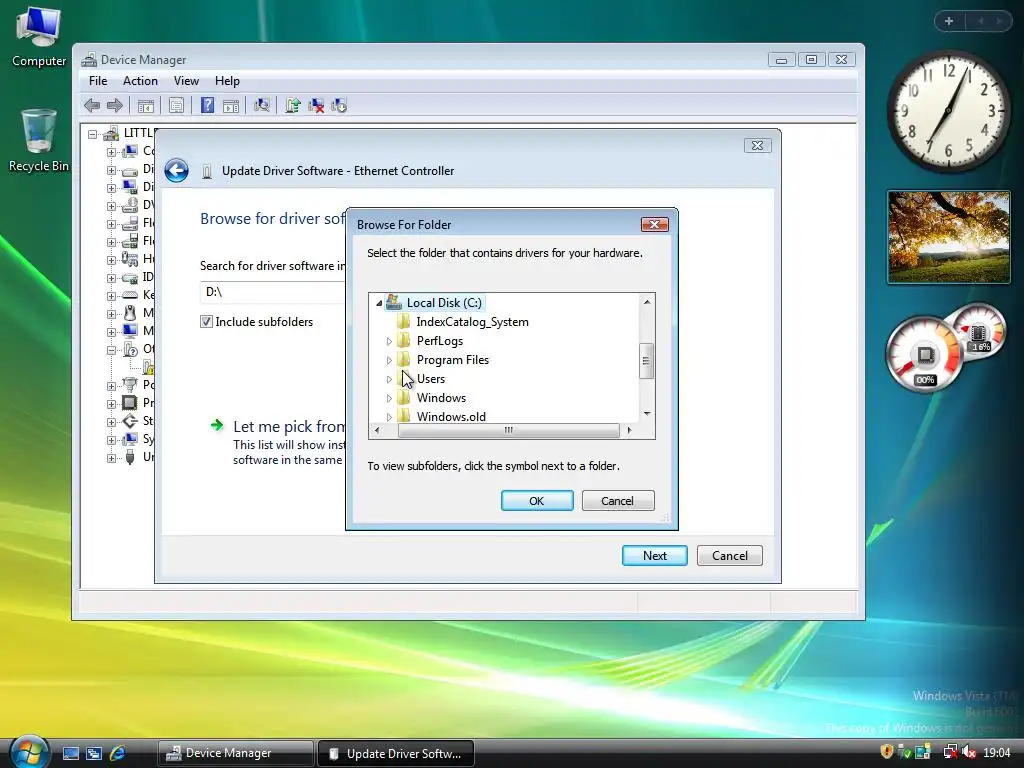Click the network tray icon with red X
This screenshot has width=1024, height=768.
tap(950, 752)
